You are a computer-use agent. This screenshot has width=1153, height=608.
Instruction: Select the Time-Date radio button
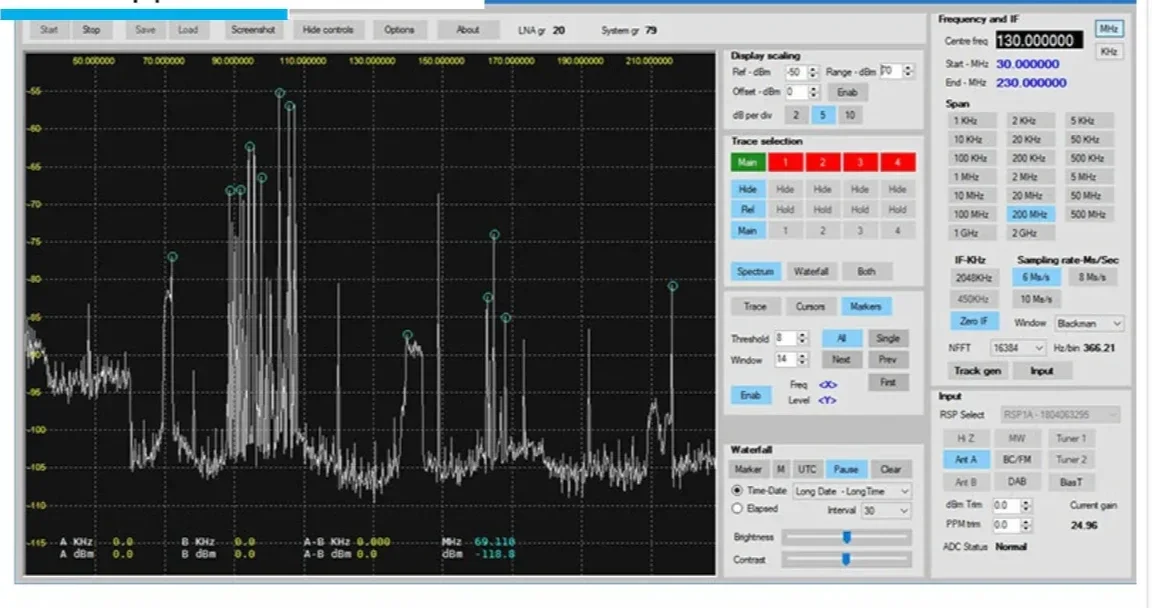737,491
